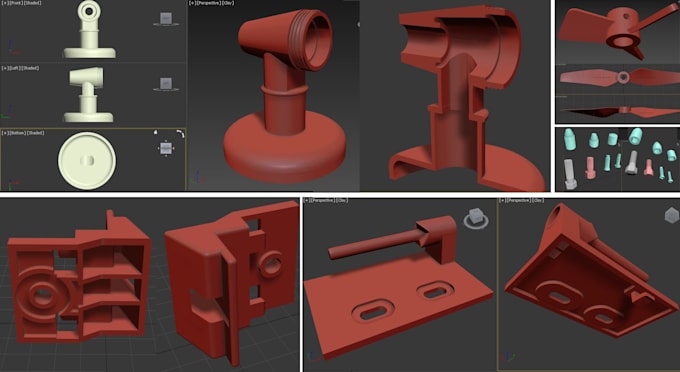Open [Clay] label above the flat plate with rod
The height and width of the screenshot is (372, 680).
click(343, 200)
